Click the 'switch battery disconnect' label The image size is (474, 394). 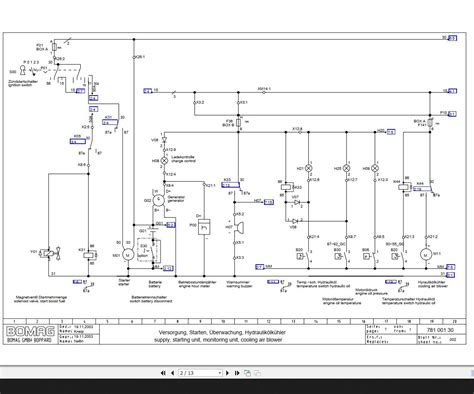151,301
